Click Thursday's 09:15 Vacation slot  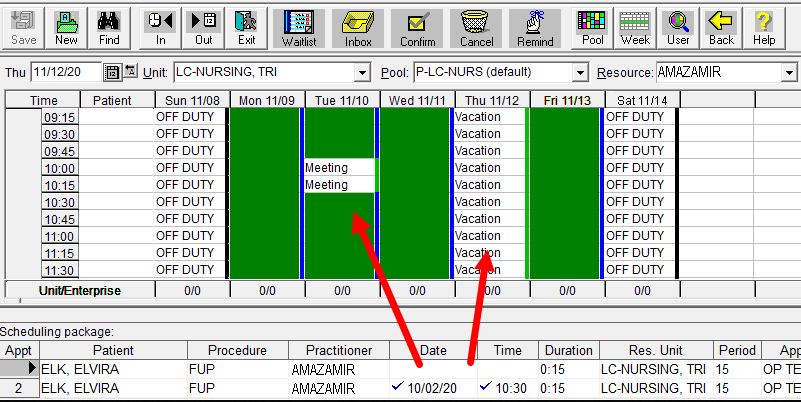(x=489, y=116)
